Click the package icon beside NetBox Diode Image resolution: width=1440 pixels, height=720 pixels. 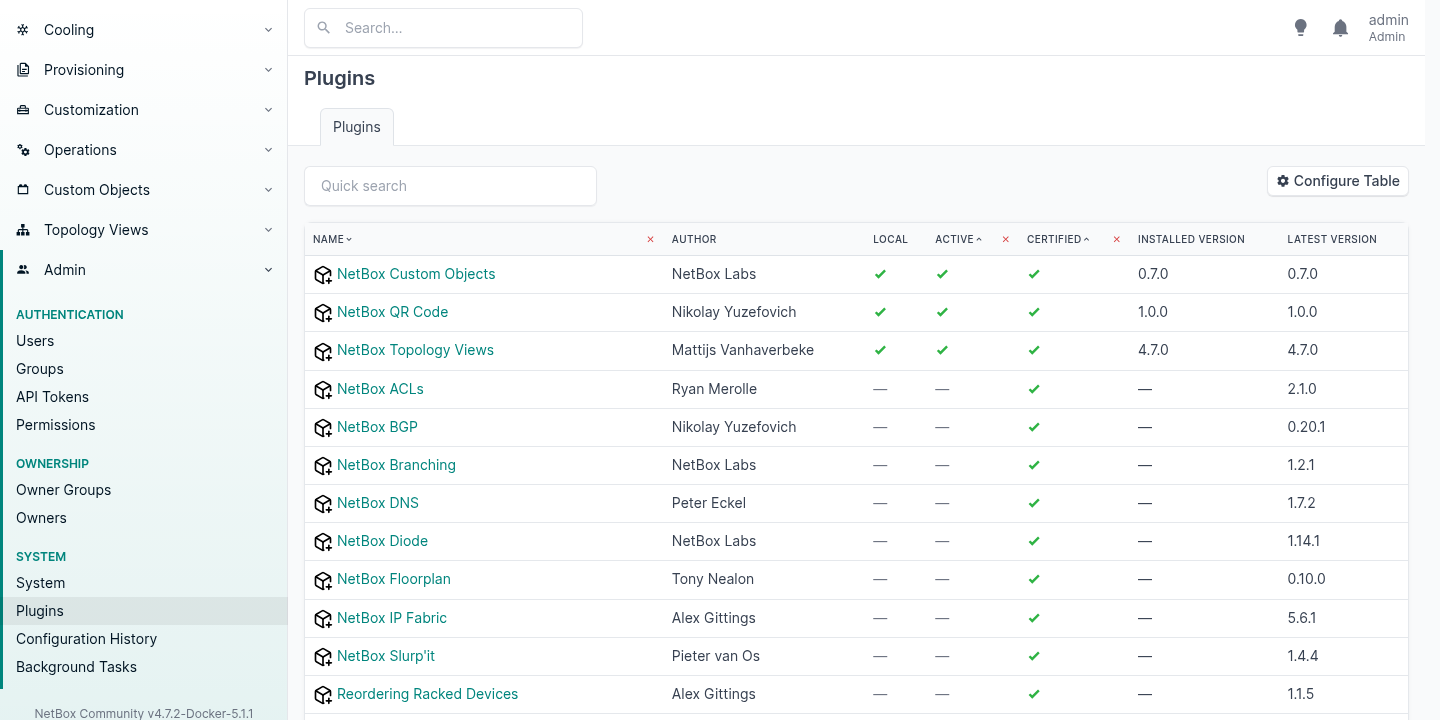point(323,542)
